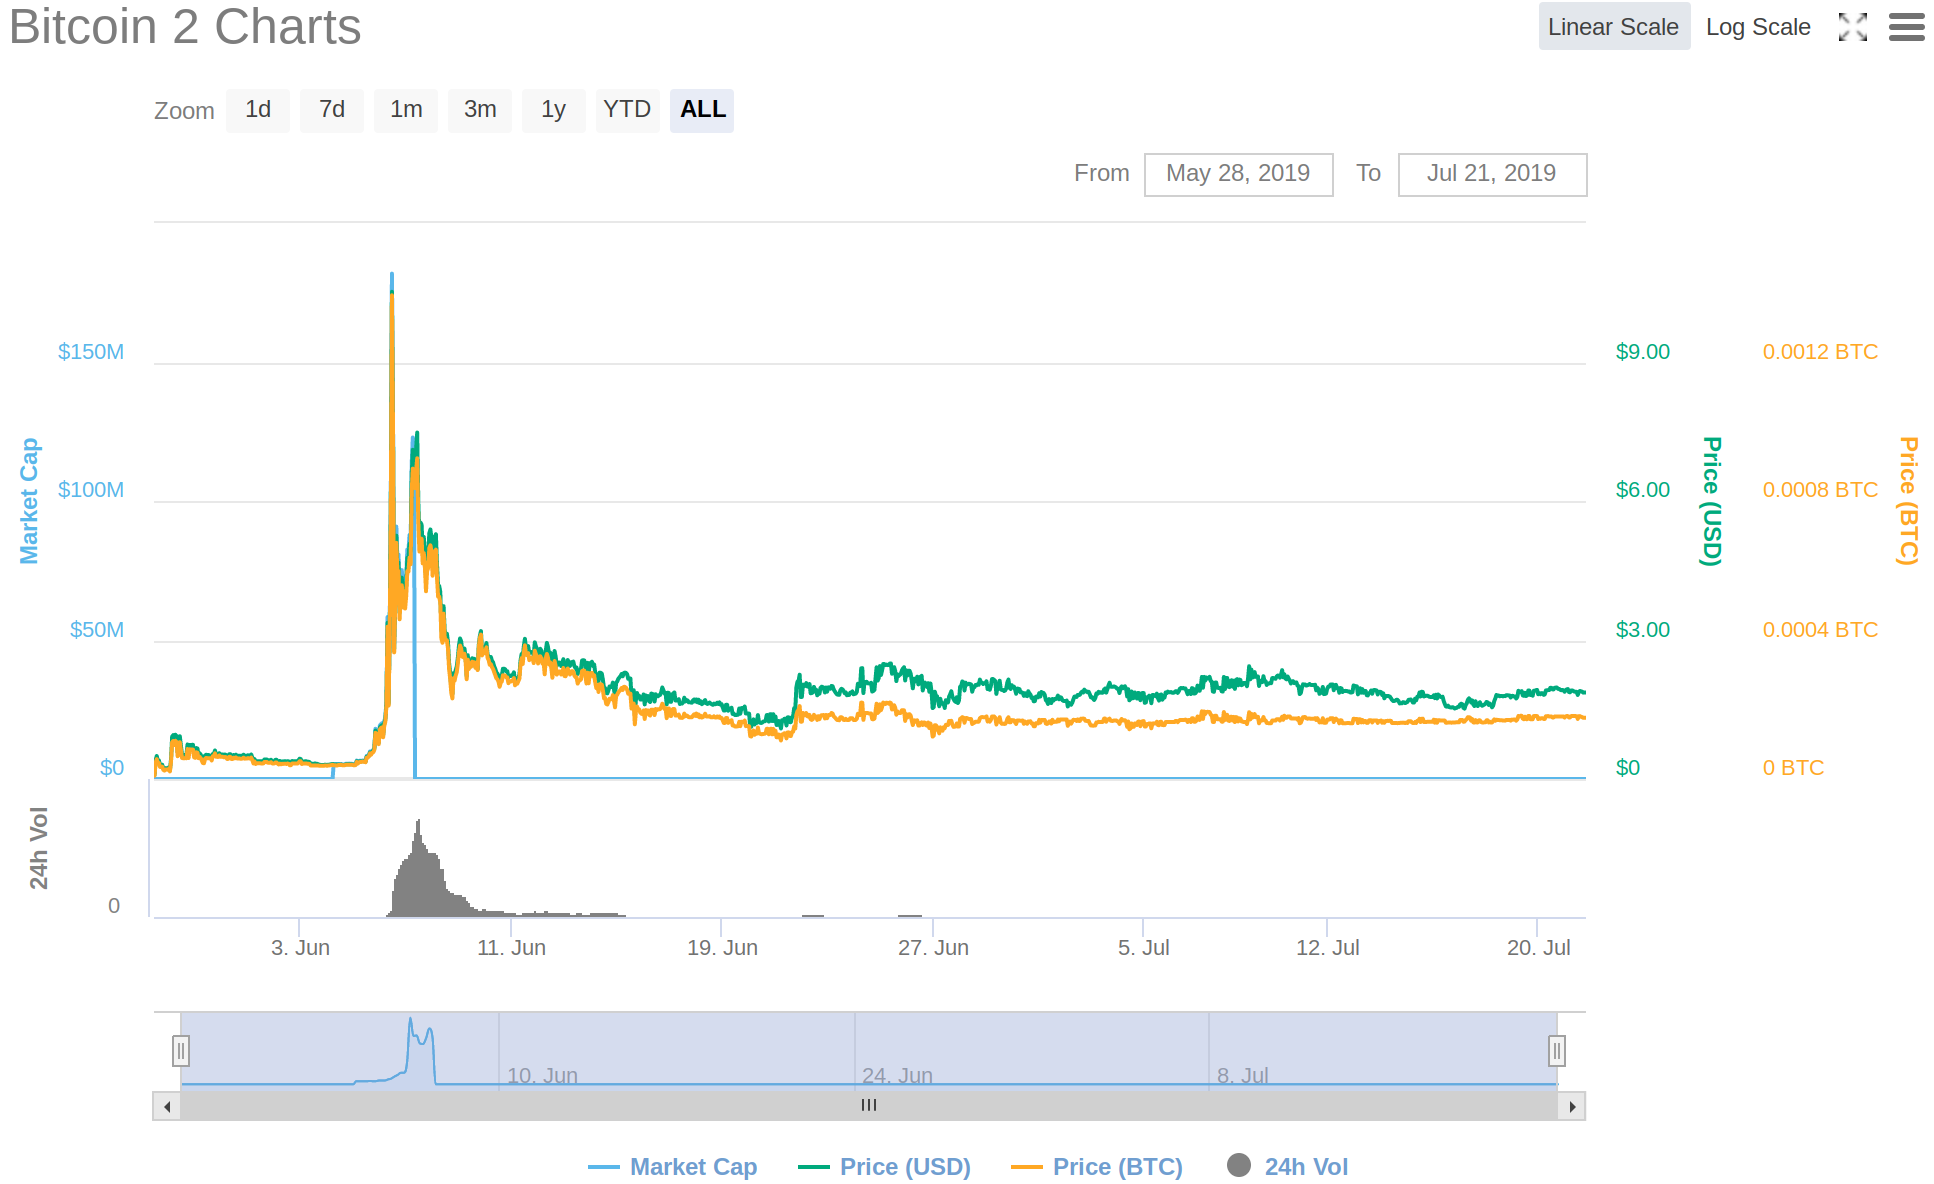Screen dimensions: 1934x1184
Task: Set zoom to 3m
Action: point(480,110)
